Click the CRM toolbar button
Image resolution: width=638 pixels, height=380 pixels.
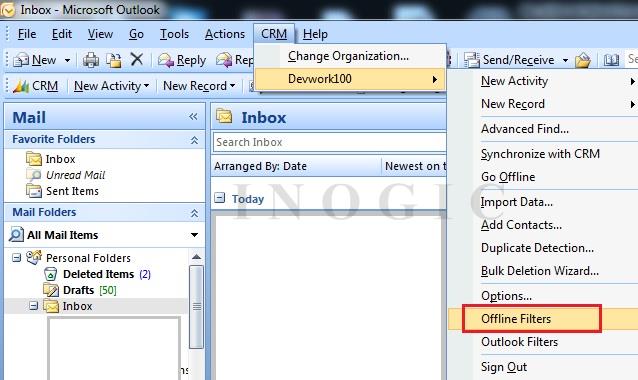[x=35, y=86]
